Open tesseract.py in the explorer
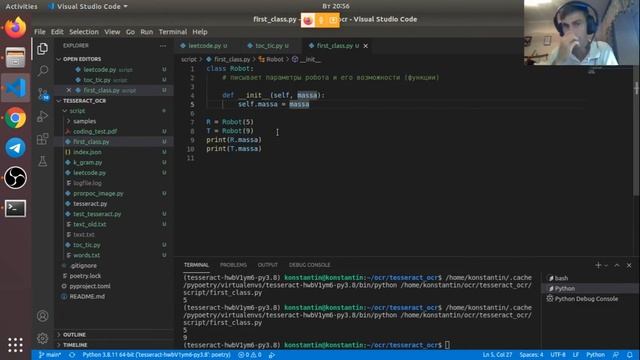 point(90,204)
